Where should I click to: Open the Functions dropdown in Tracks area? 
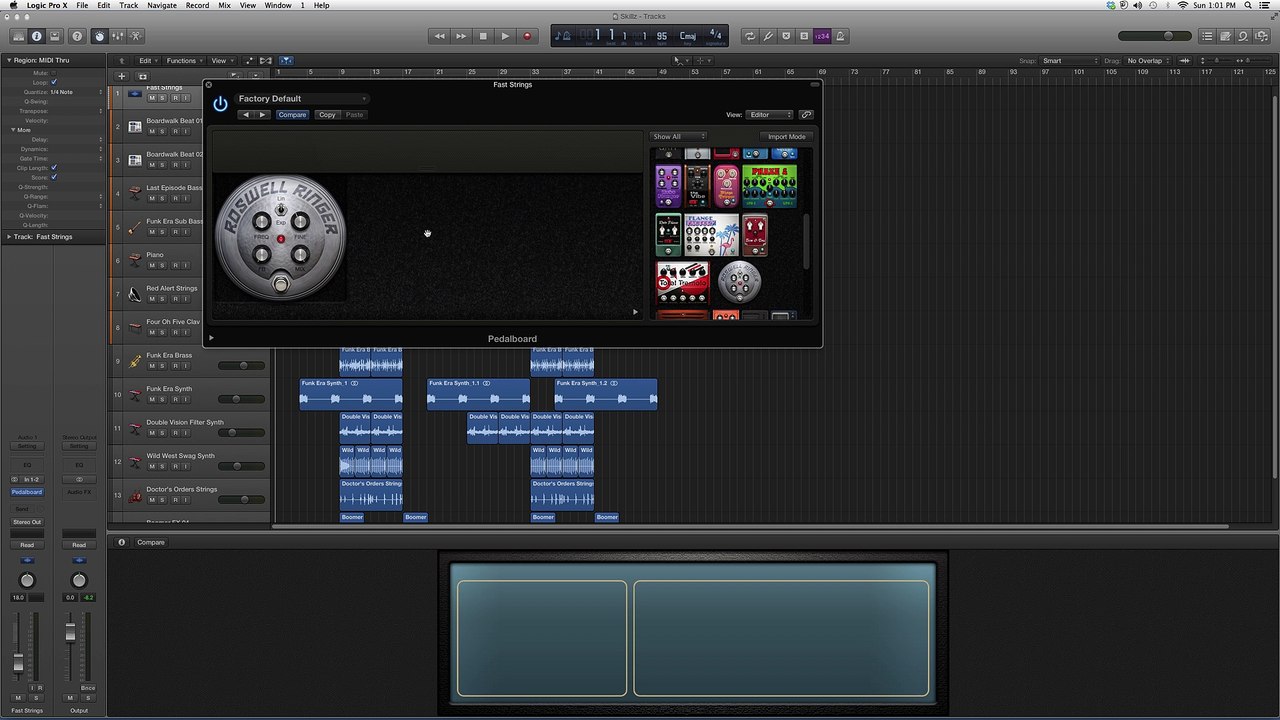[x=184, y=61]
